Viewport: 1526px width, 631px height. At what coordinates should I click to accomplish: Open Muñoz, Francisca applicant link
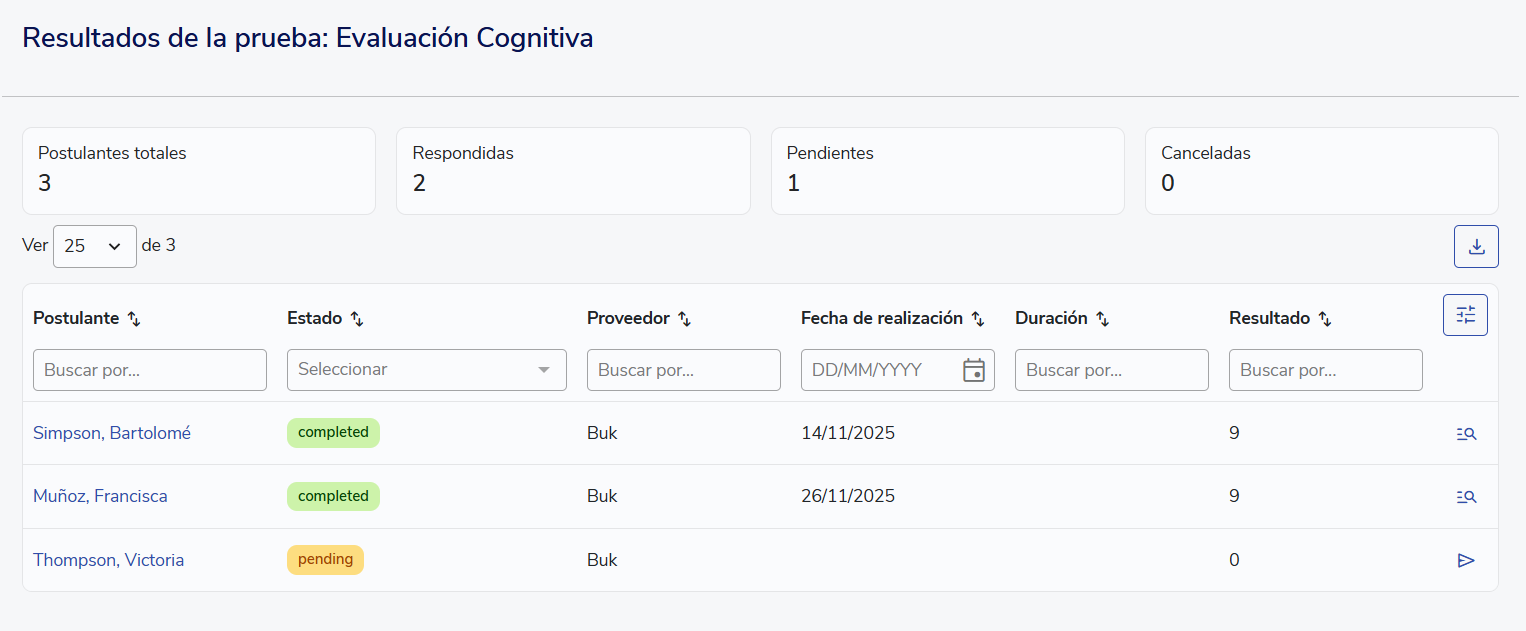[100, 496]
